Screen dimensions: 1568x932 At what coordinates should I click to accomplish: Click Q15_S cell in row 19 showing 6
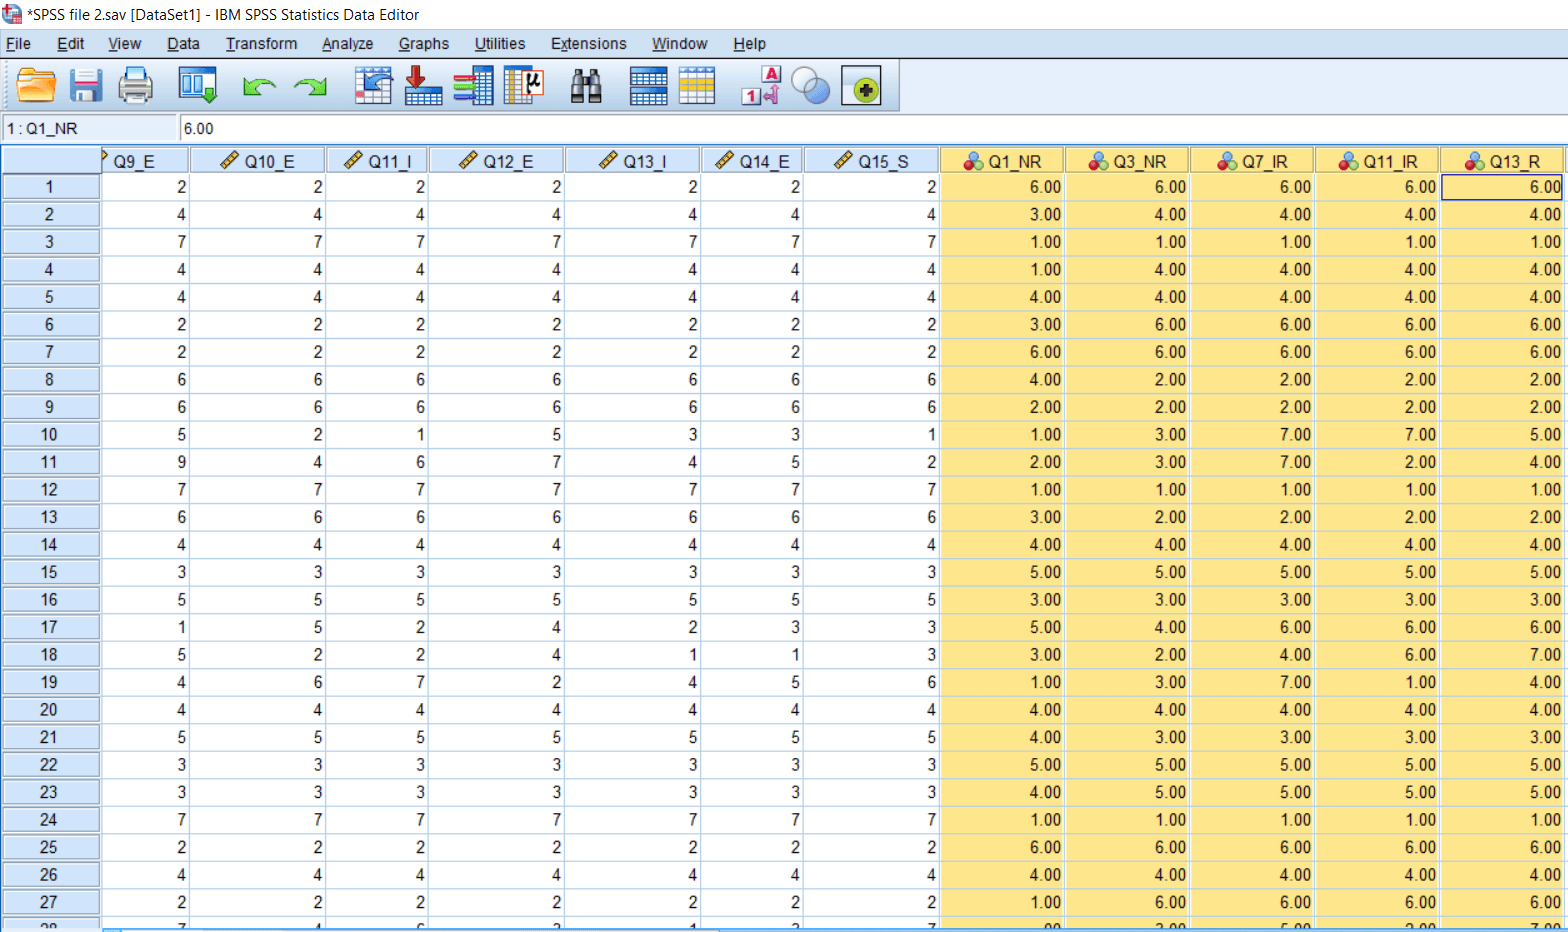pos(871,682)
